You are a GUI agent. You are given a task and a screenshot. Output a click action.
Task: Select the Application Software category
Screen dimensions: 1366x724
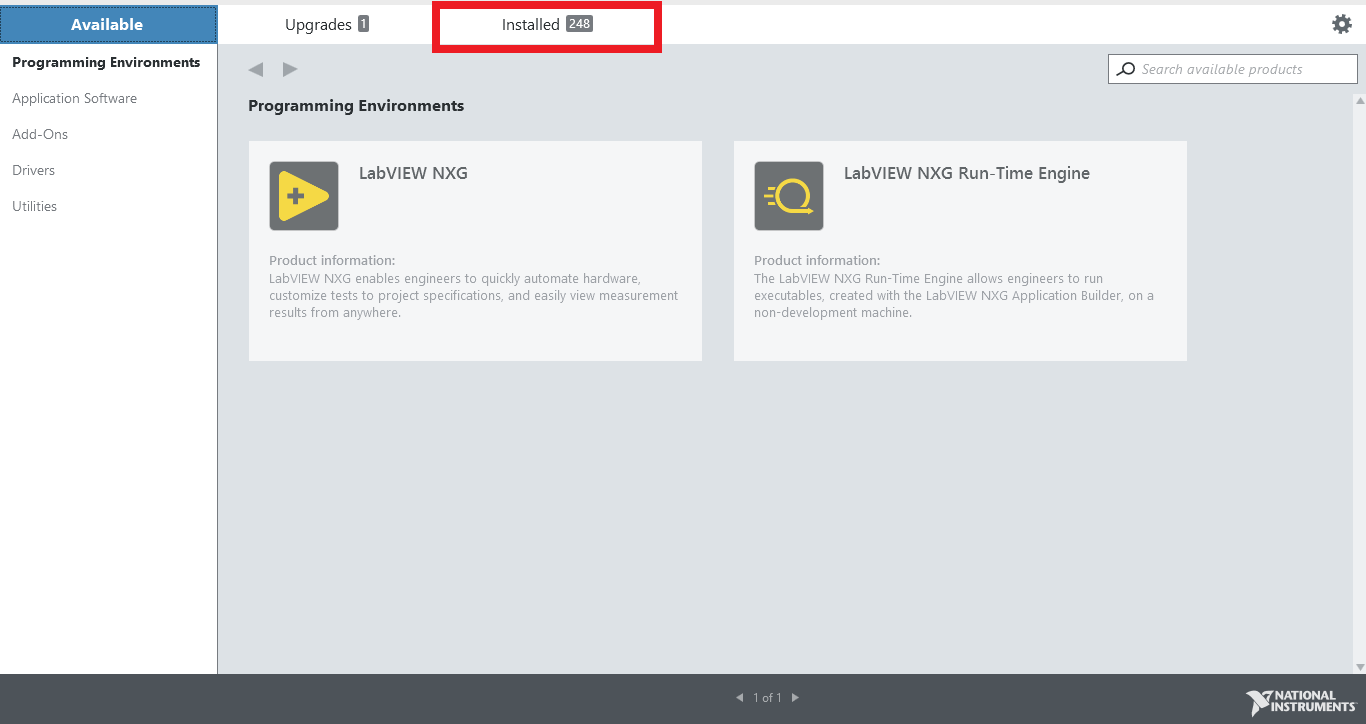74,98
